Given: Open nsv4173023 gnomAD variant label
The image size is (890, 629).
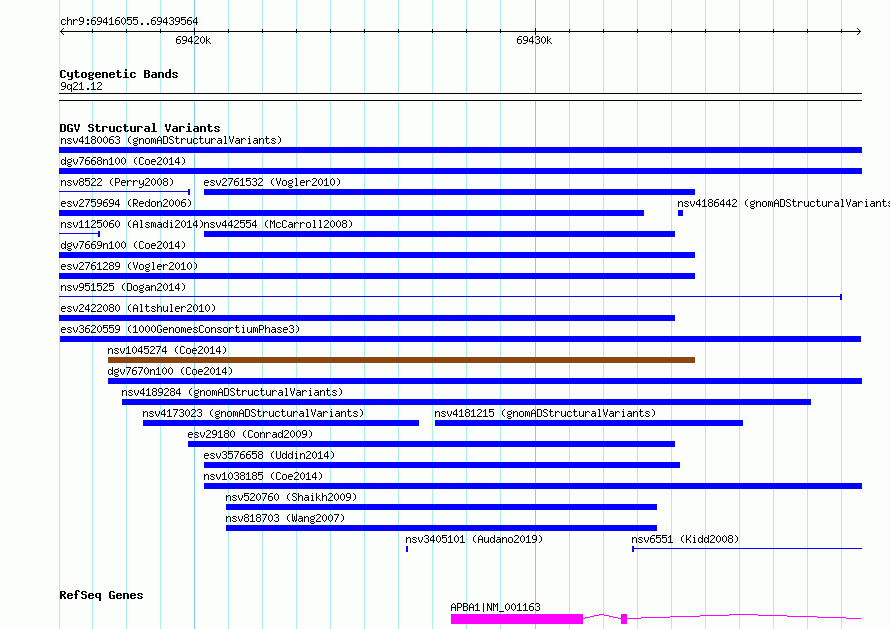Looking at the screenshot, I should [253, 413].
